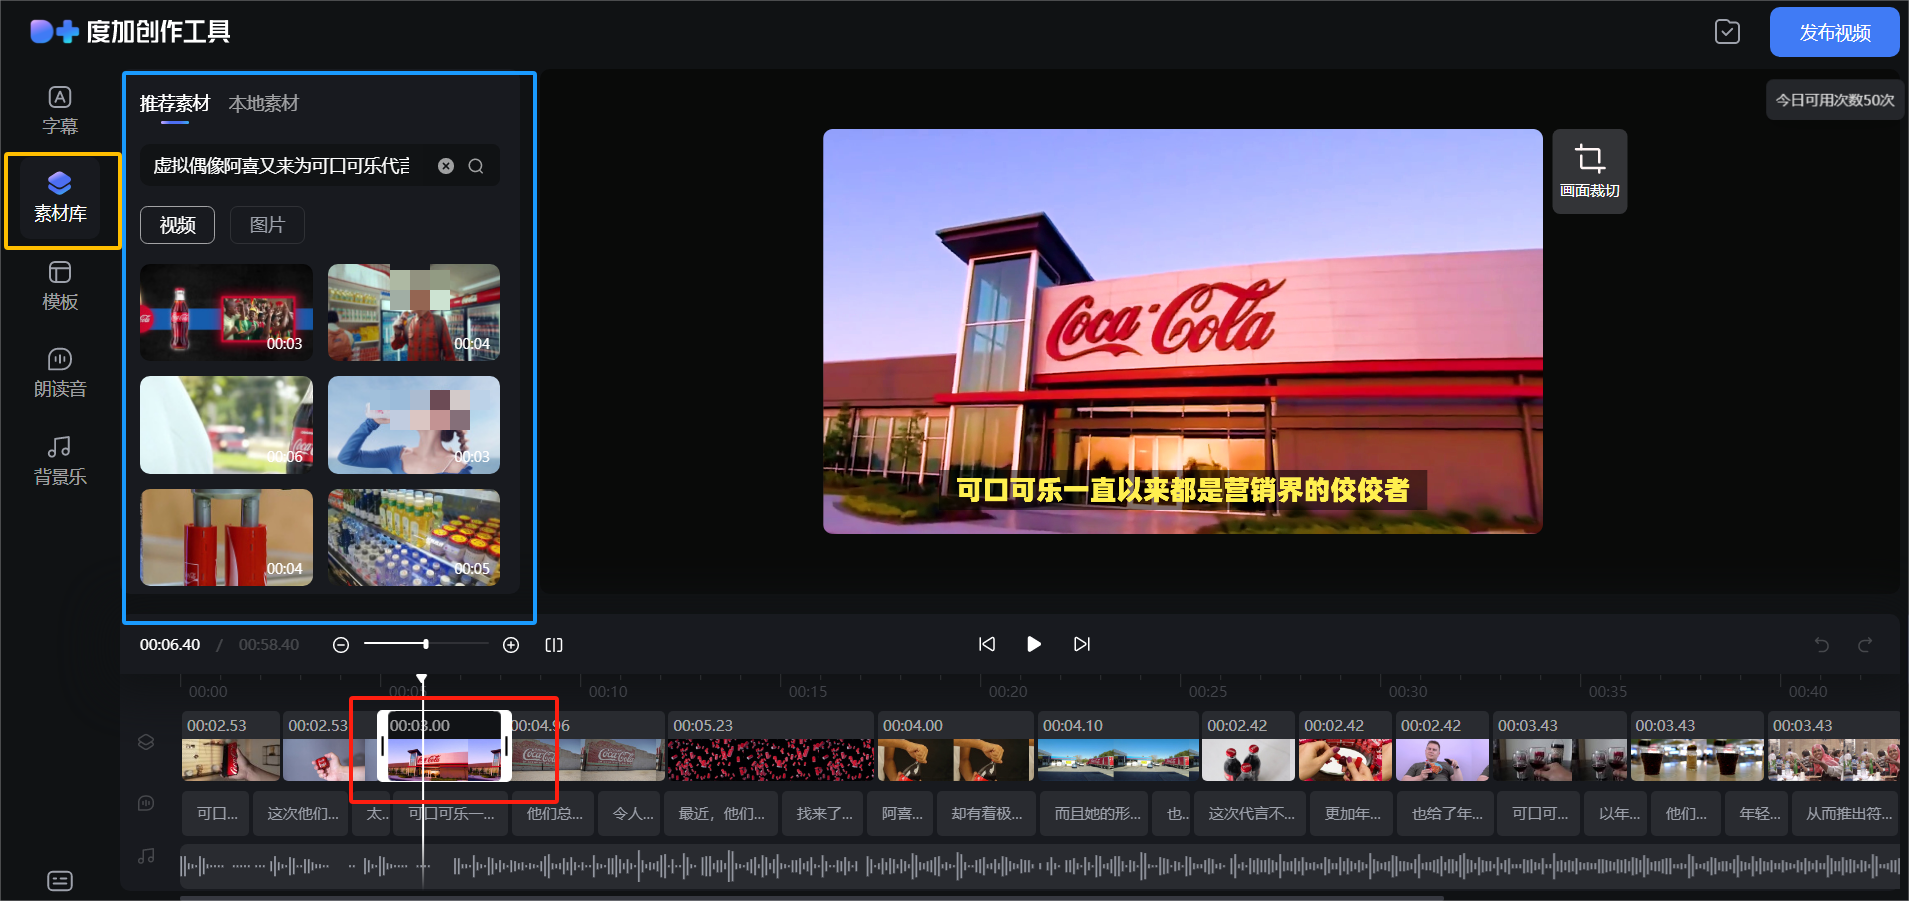Pick the red bottles closeup clip 00:04

(x=226, y=537)
